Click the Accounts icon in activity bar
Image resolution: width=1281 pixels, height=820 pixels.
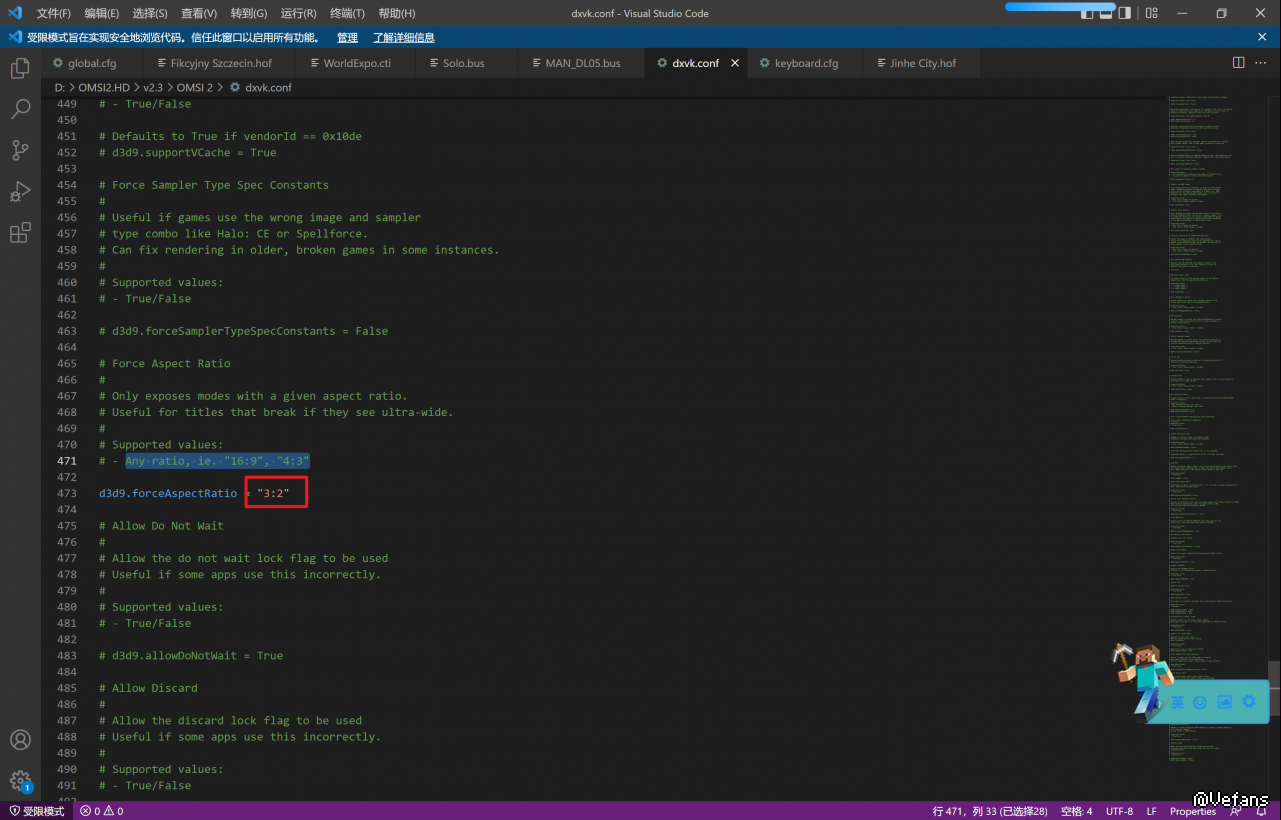[20, 740]
